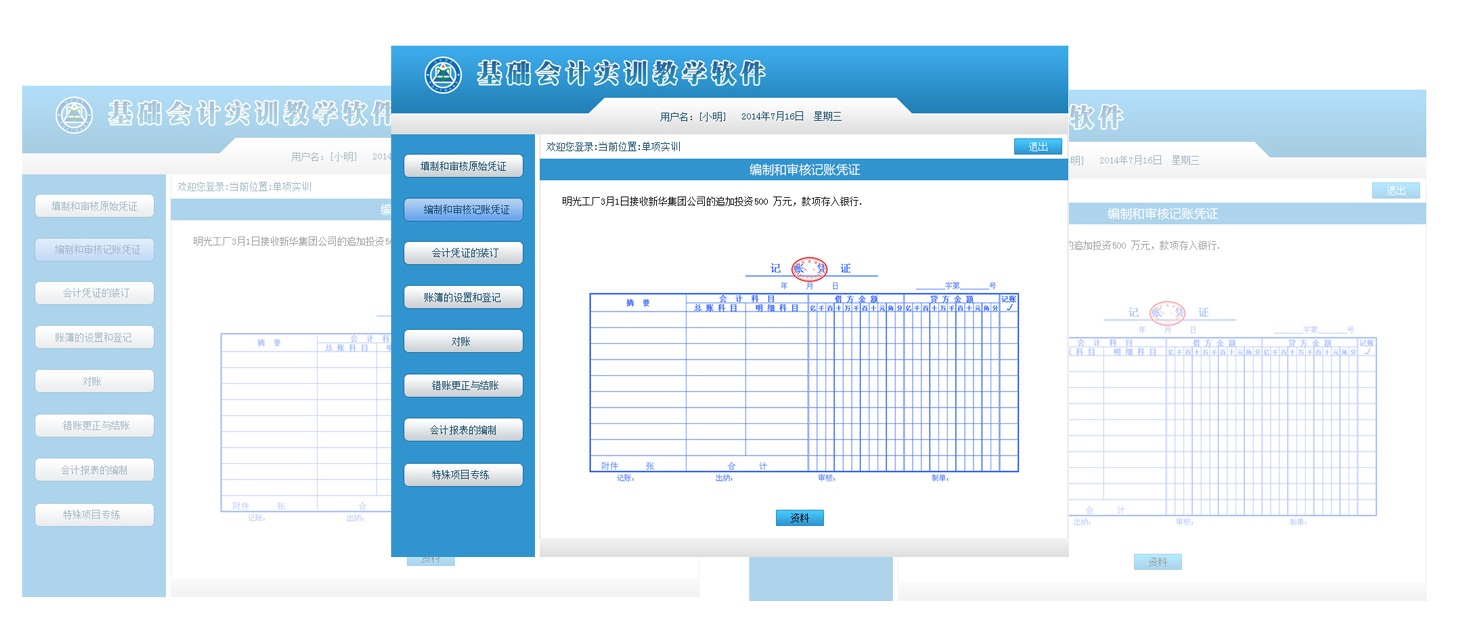1461x622 pixels.
Task: Click the faded red seal in right background voucher
Action: pos(1167,313)
